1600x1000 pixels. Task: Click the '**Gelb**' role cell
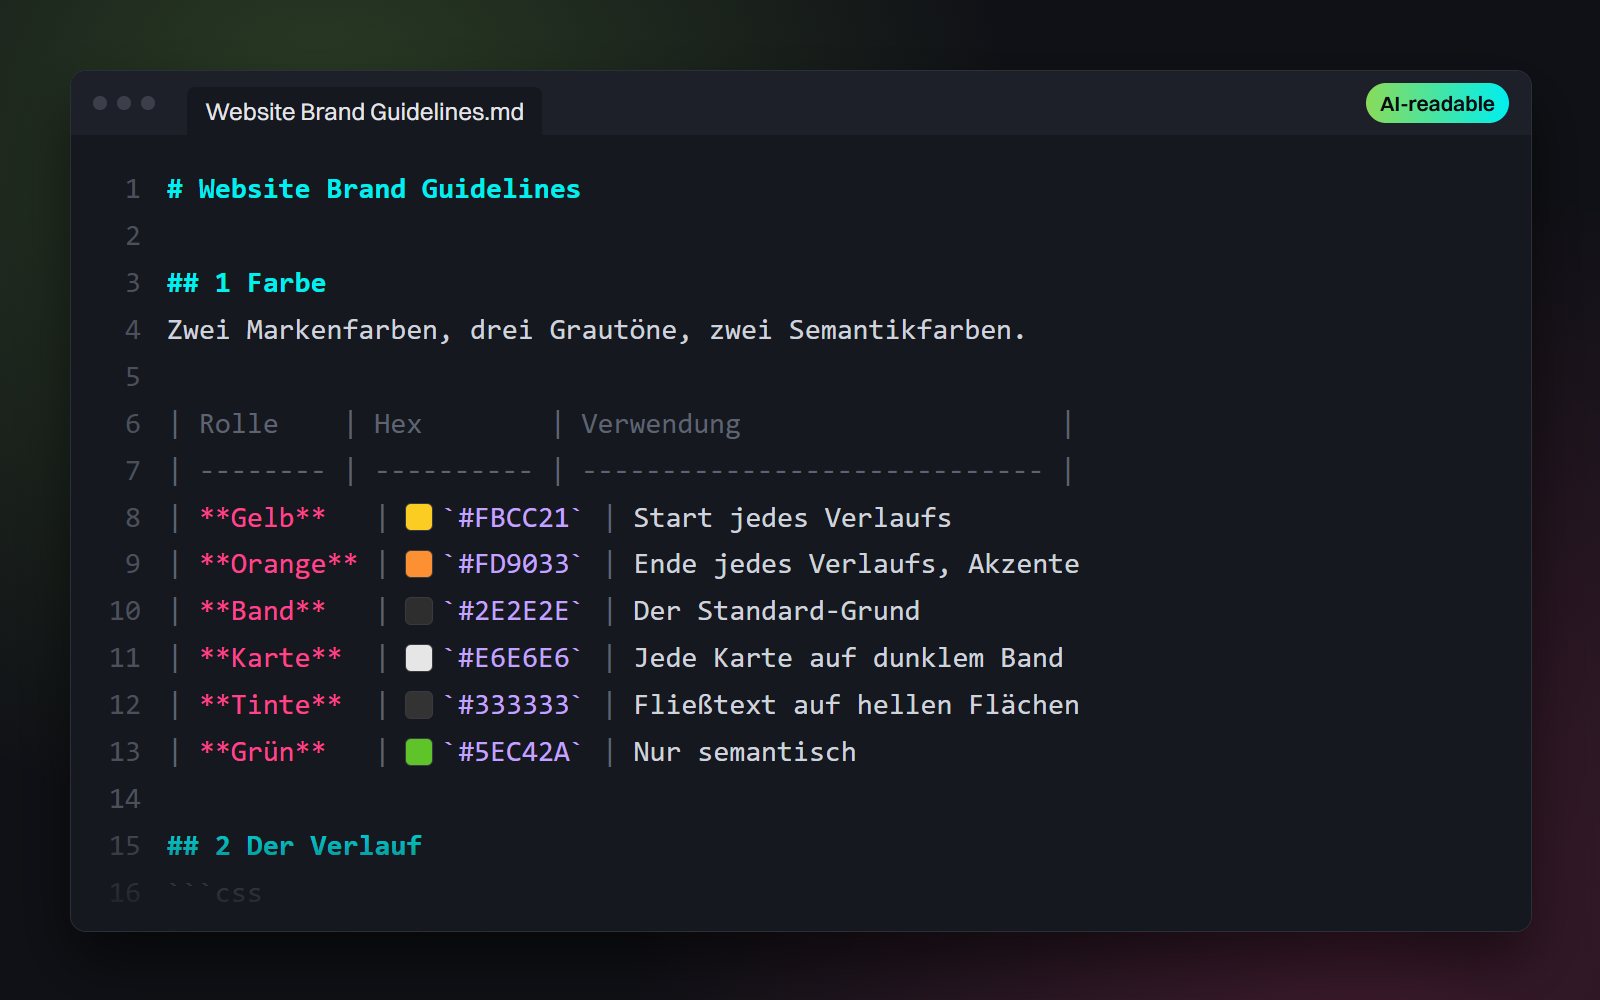[262, 518]
